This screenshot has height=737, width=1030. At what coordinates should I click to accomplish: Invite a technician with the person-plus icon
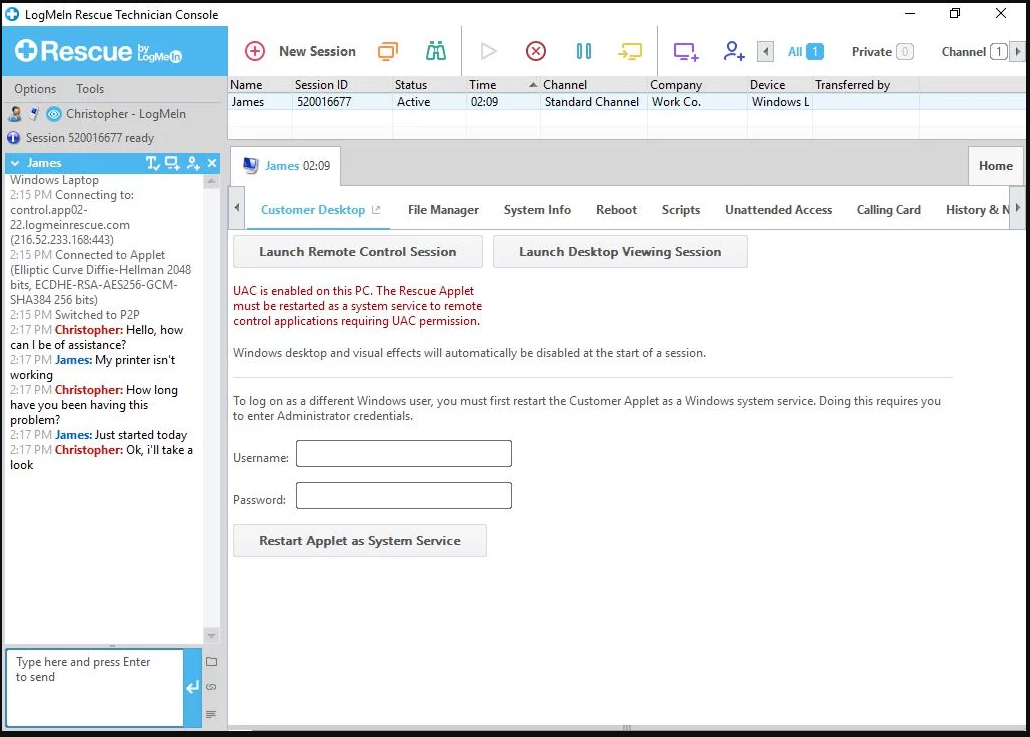(x=733, y=51)
